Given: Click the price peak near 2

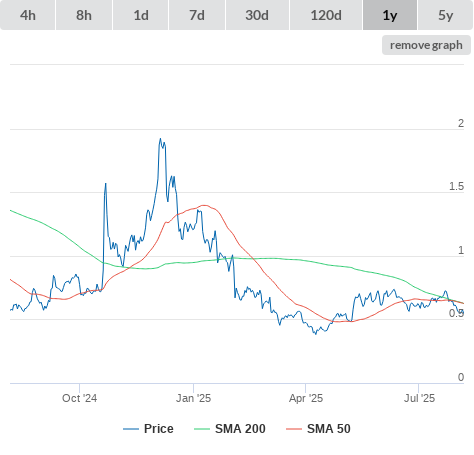Looking at the screenshot, I should (x=160, y=139).
